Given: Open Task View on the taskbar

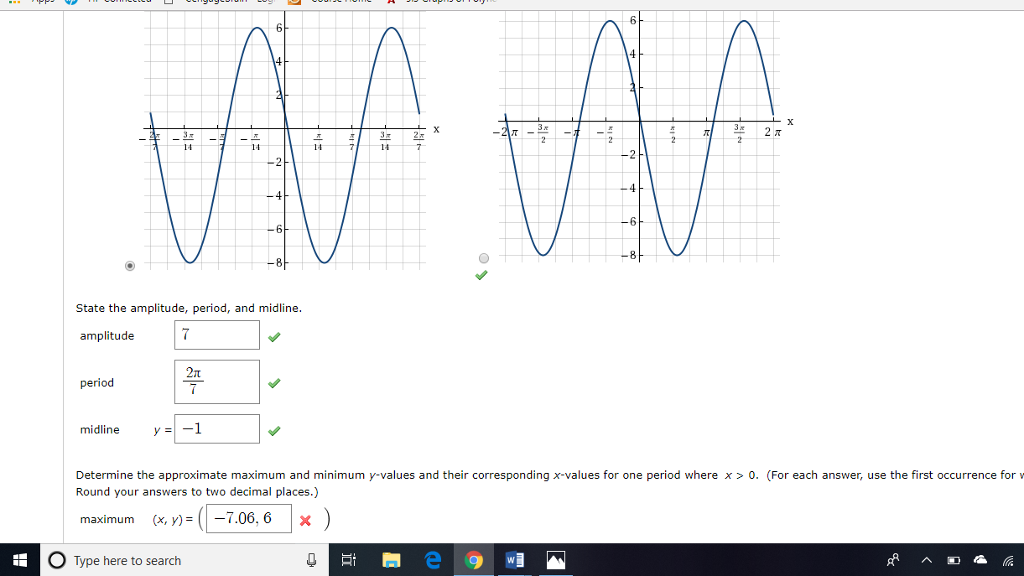Looking at the screenshot, I should (x=348, y=559).
